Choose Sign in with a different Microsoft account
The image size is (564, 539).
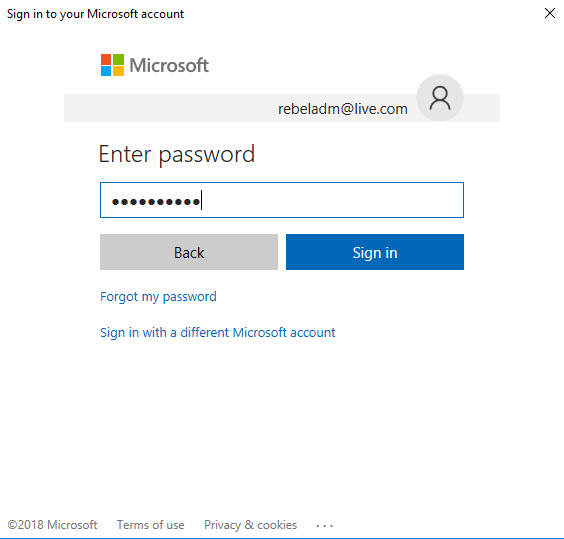218,332
